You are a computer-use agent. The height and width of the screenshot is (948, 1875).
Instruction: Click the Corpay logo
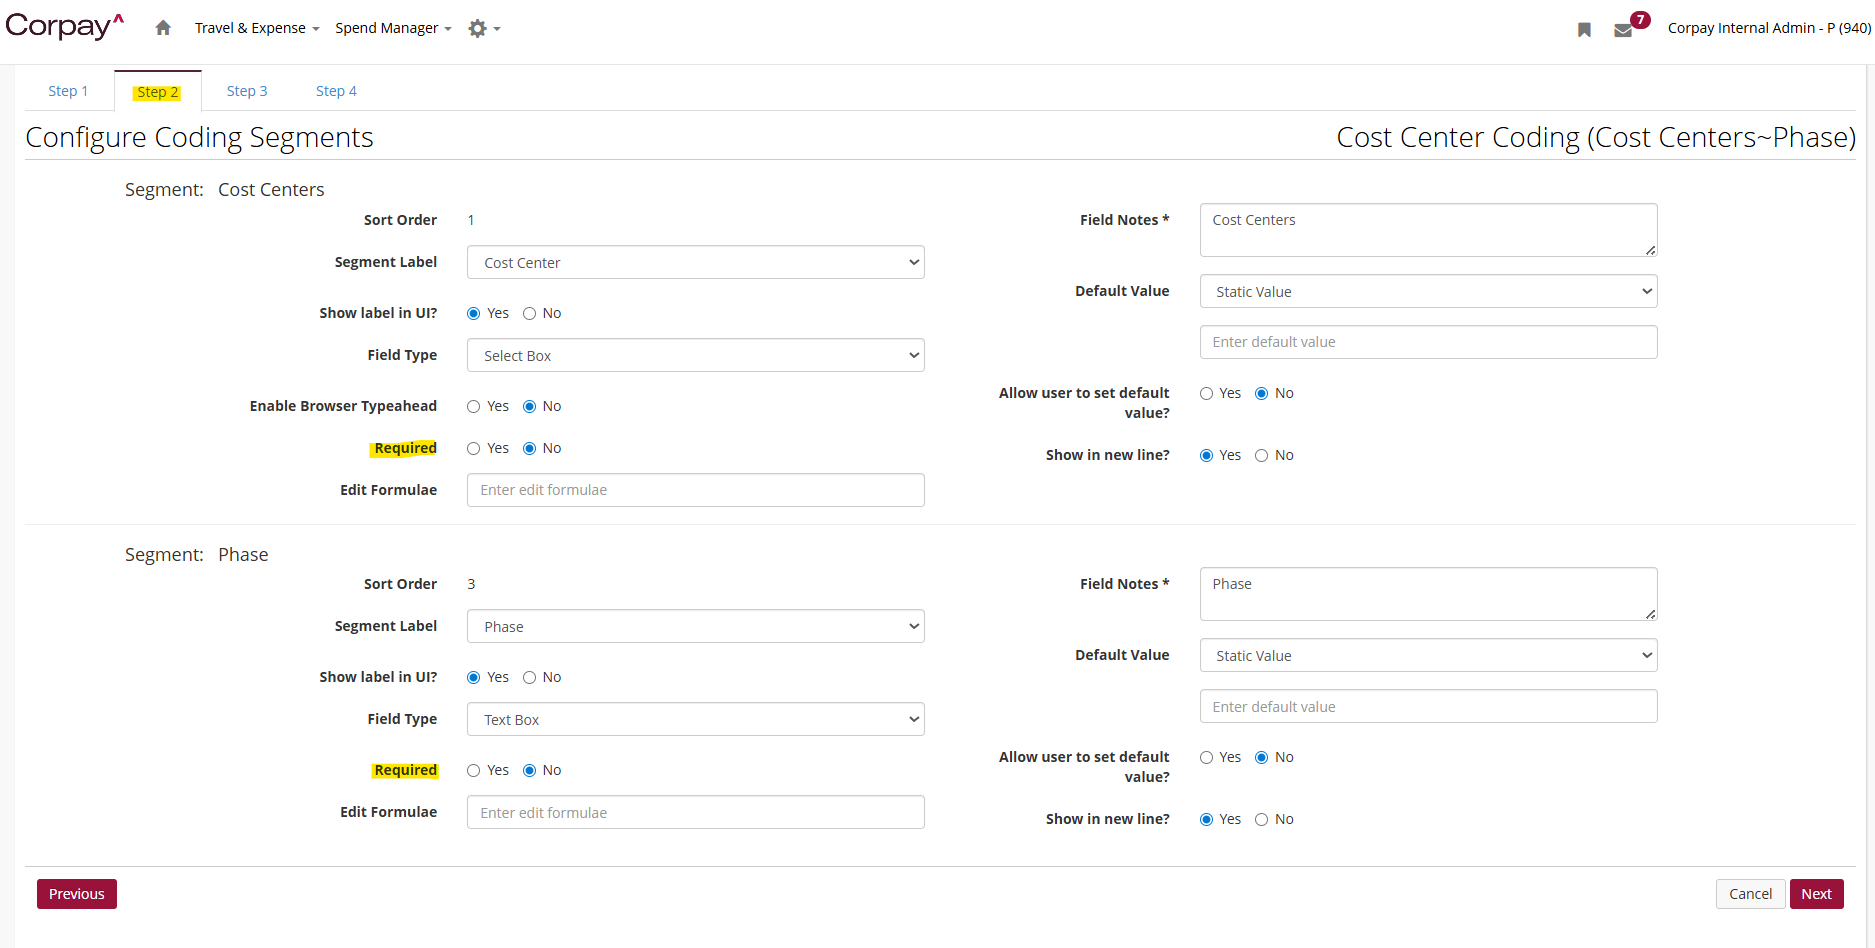(64, 26)
